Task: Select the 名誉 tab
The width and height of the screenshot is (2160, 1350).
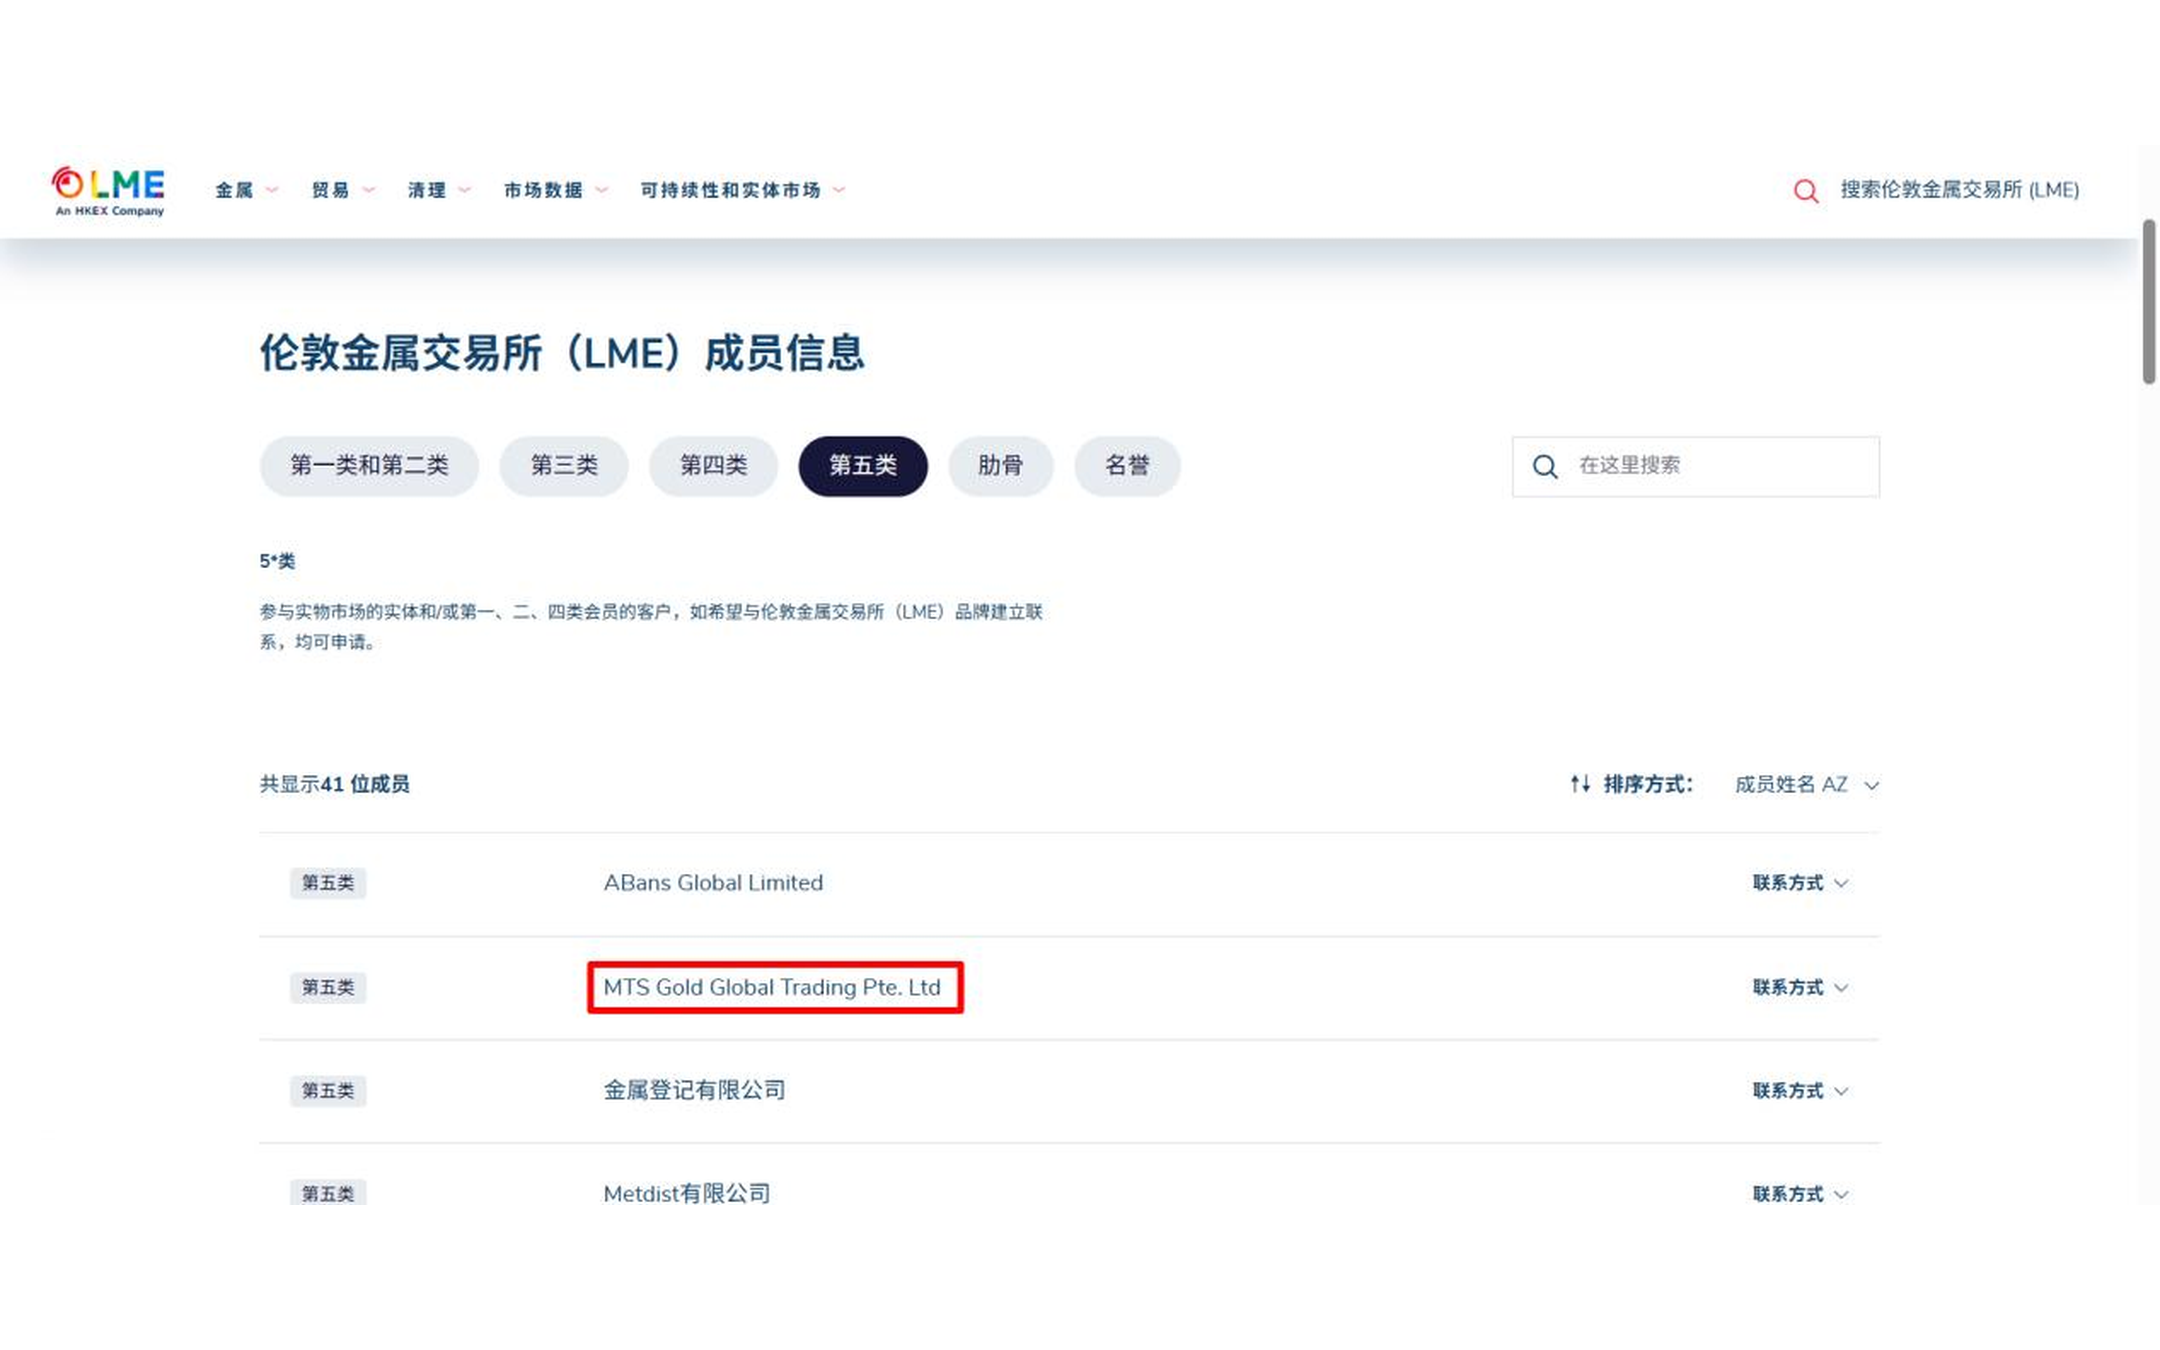Action: [x=1127, y=466]
